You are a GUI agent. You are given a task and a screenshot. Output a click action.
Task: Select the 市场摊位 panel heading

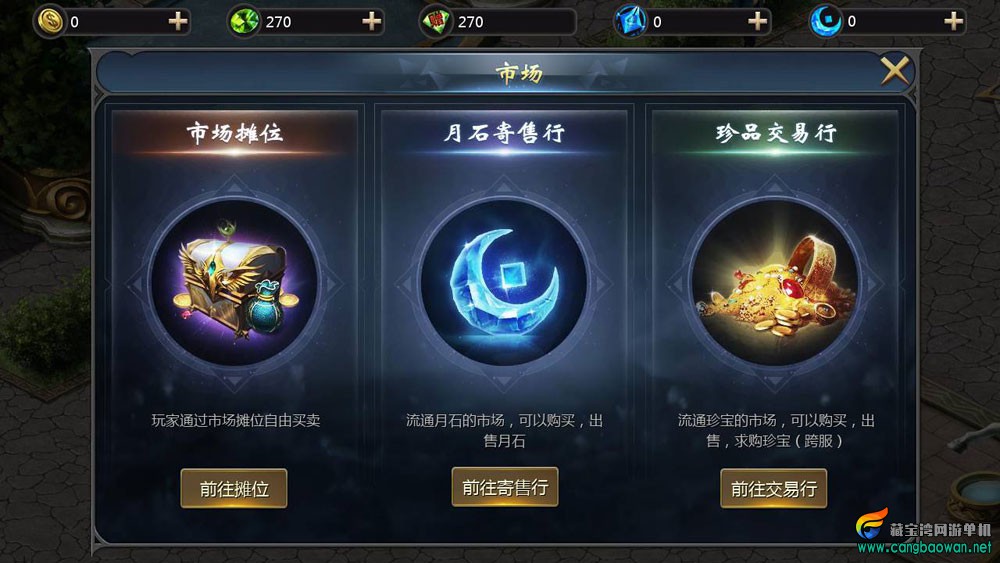click(x=235, y=133)
